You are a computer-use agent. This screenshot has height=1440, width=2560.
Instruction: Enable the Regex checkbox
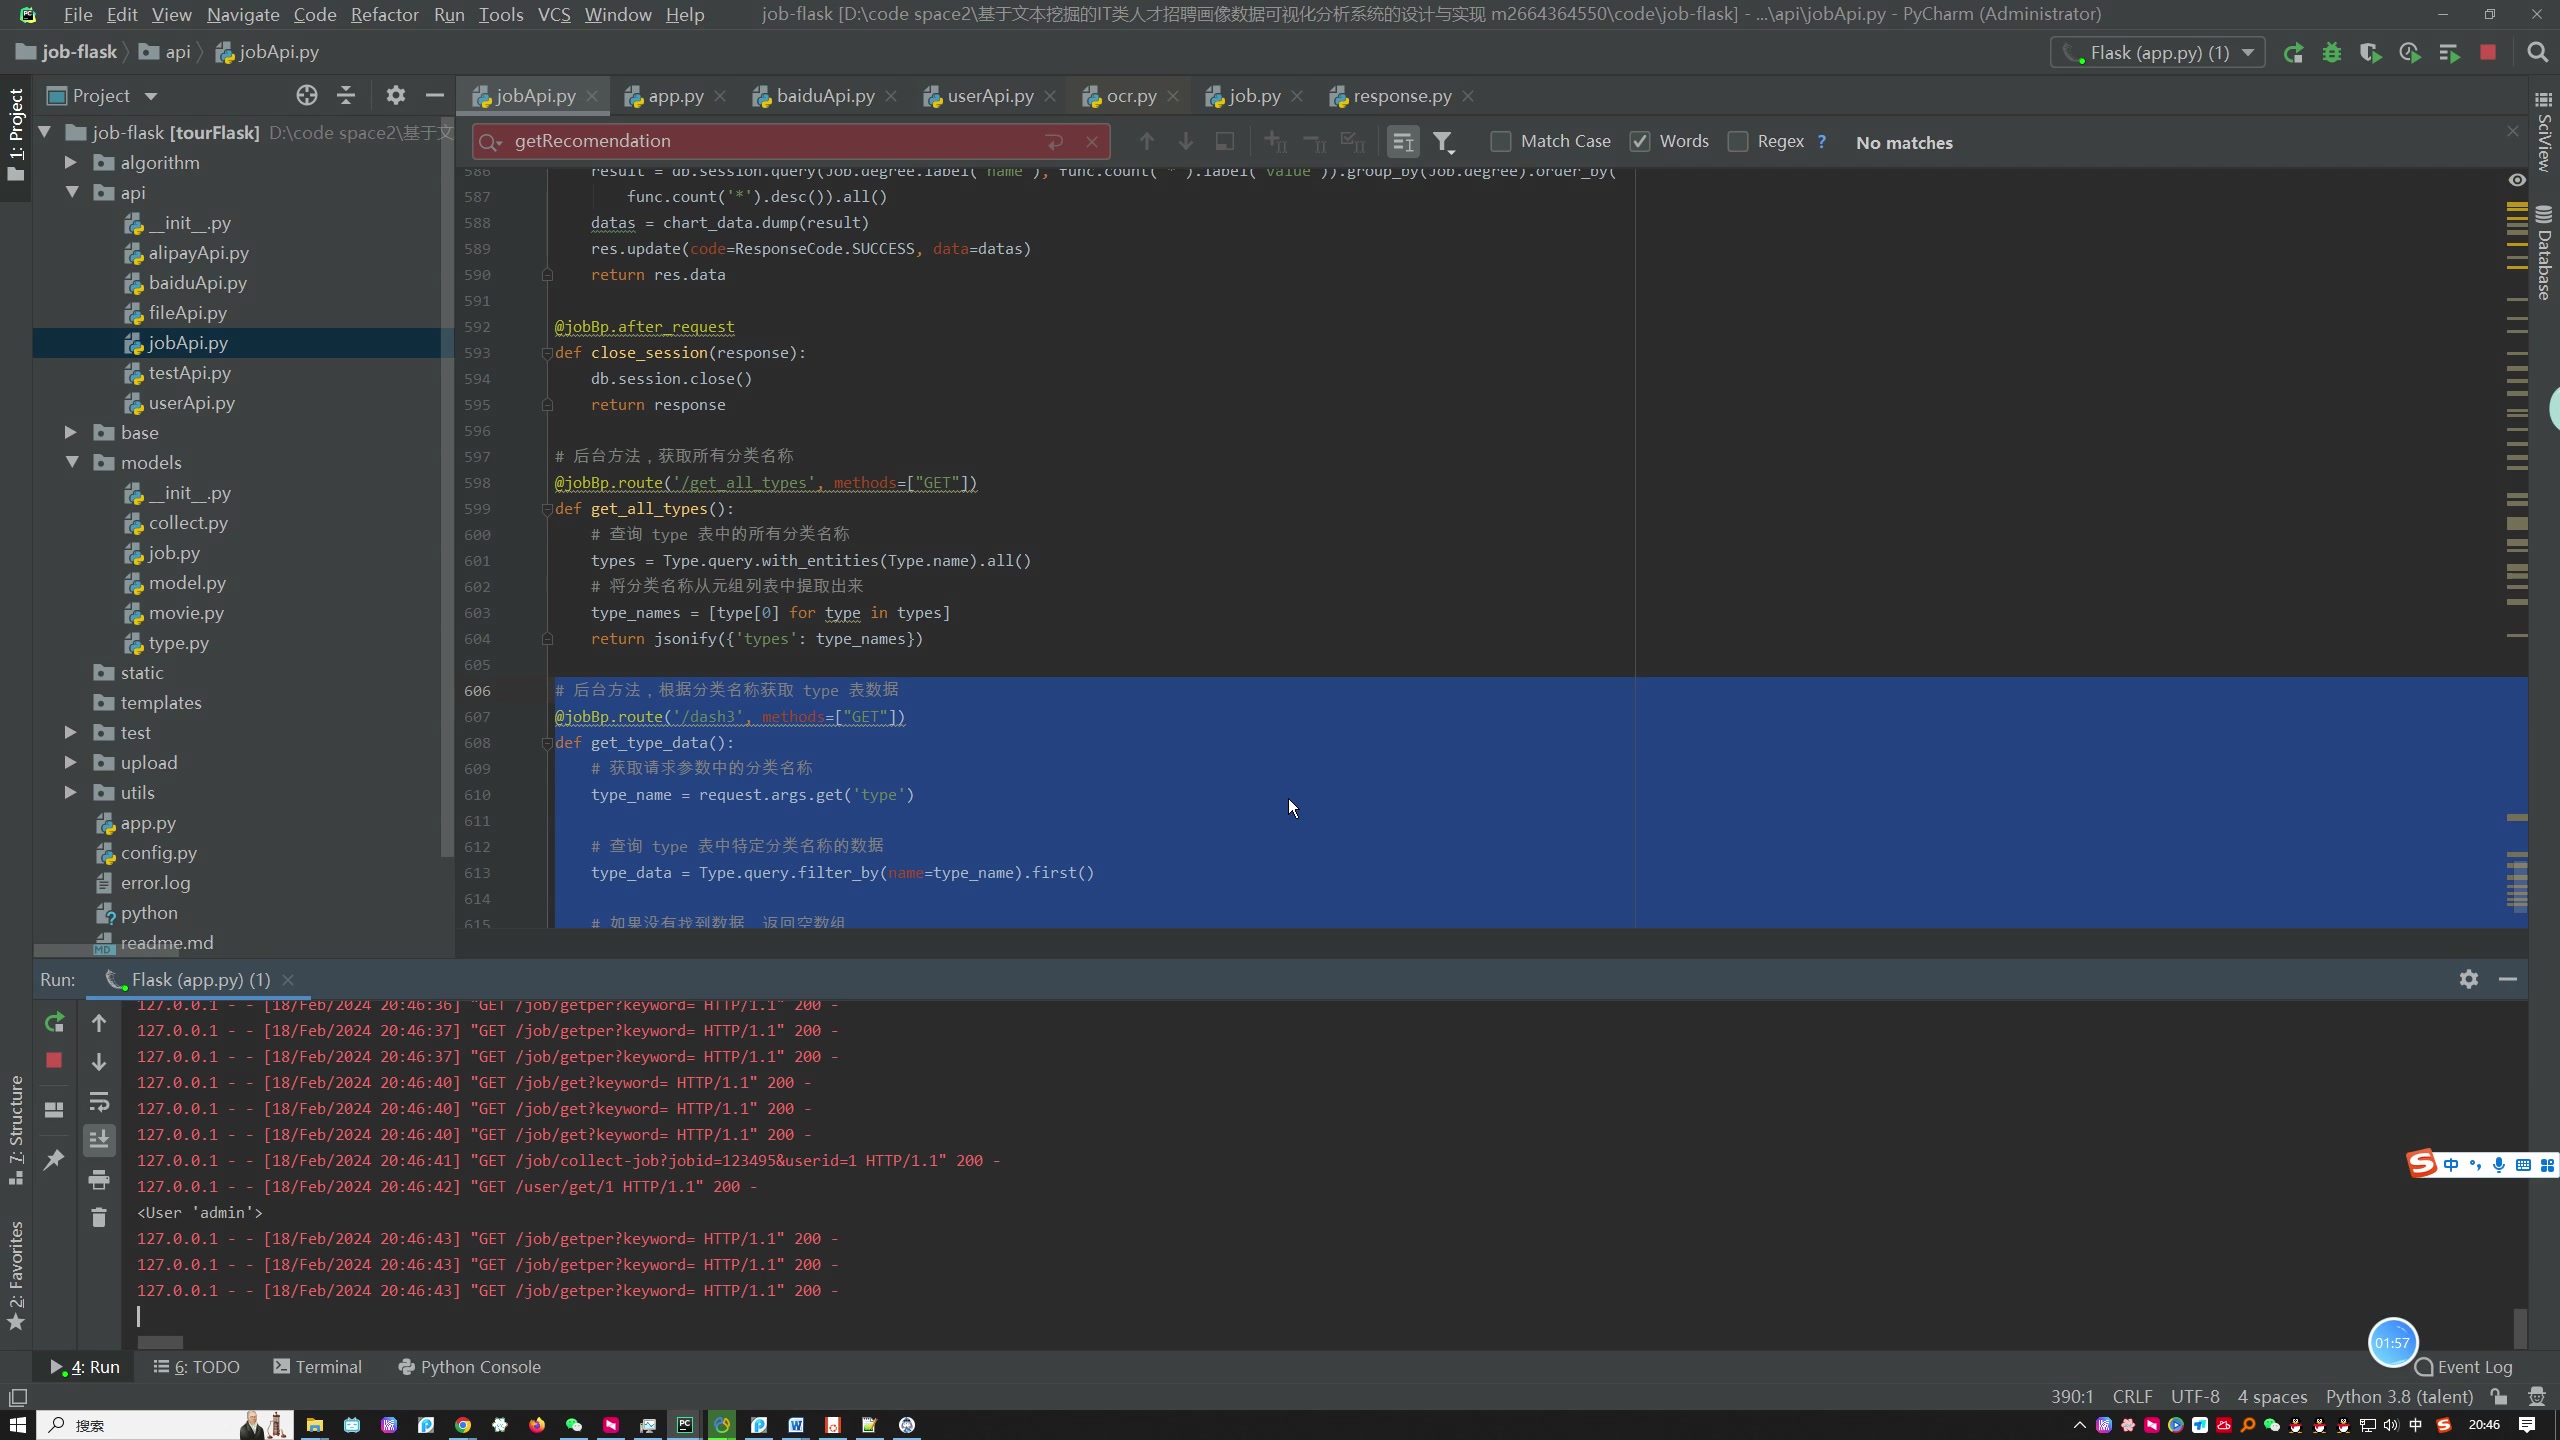pos(1738,142)
